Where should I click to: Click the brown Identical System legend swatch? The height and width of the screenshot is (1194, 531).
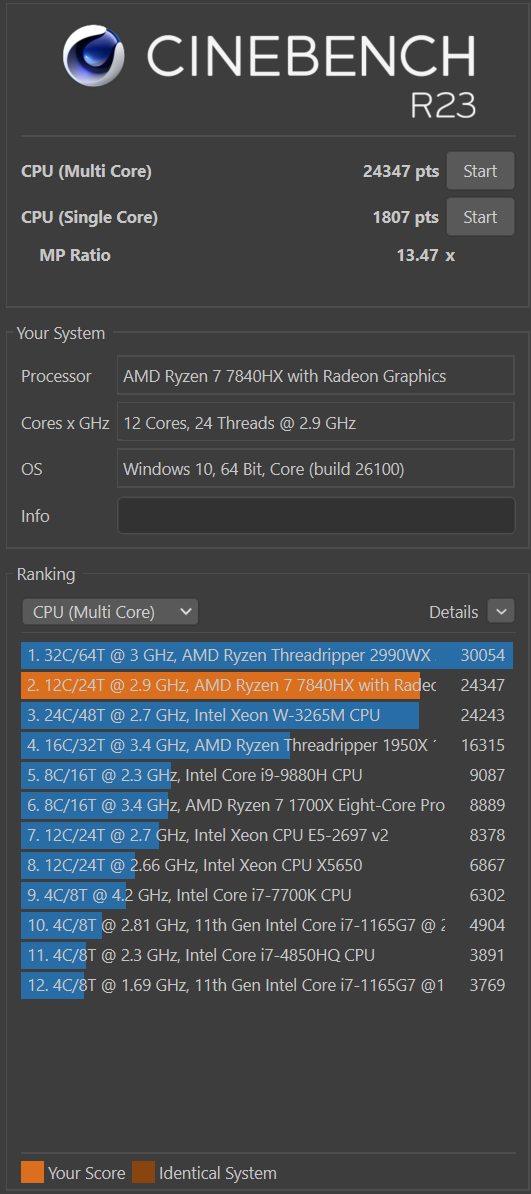(143, 1173)
